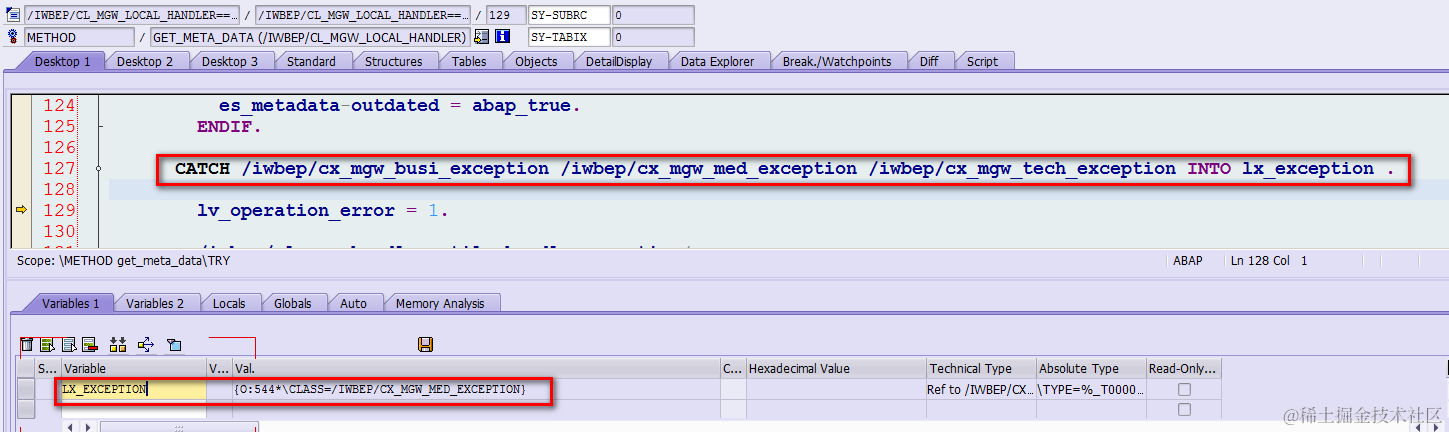Click the Variable column header
Viewport: 1449px width, 432px height.
click(x=134, y=368)
